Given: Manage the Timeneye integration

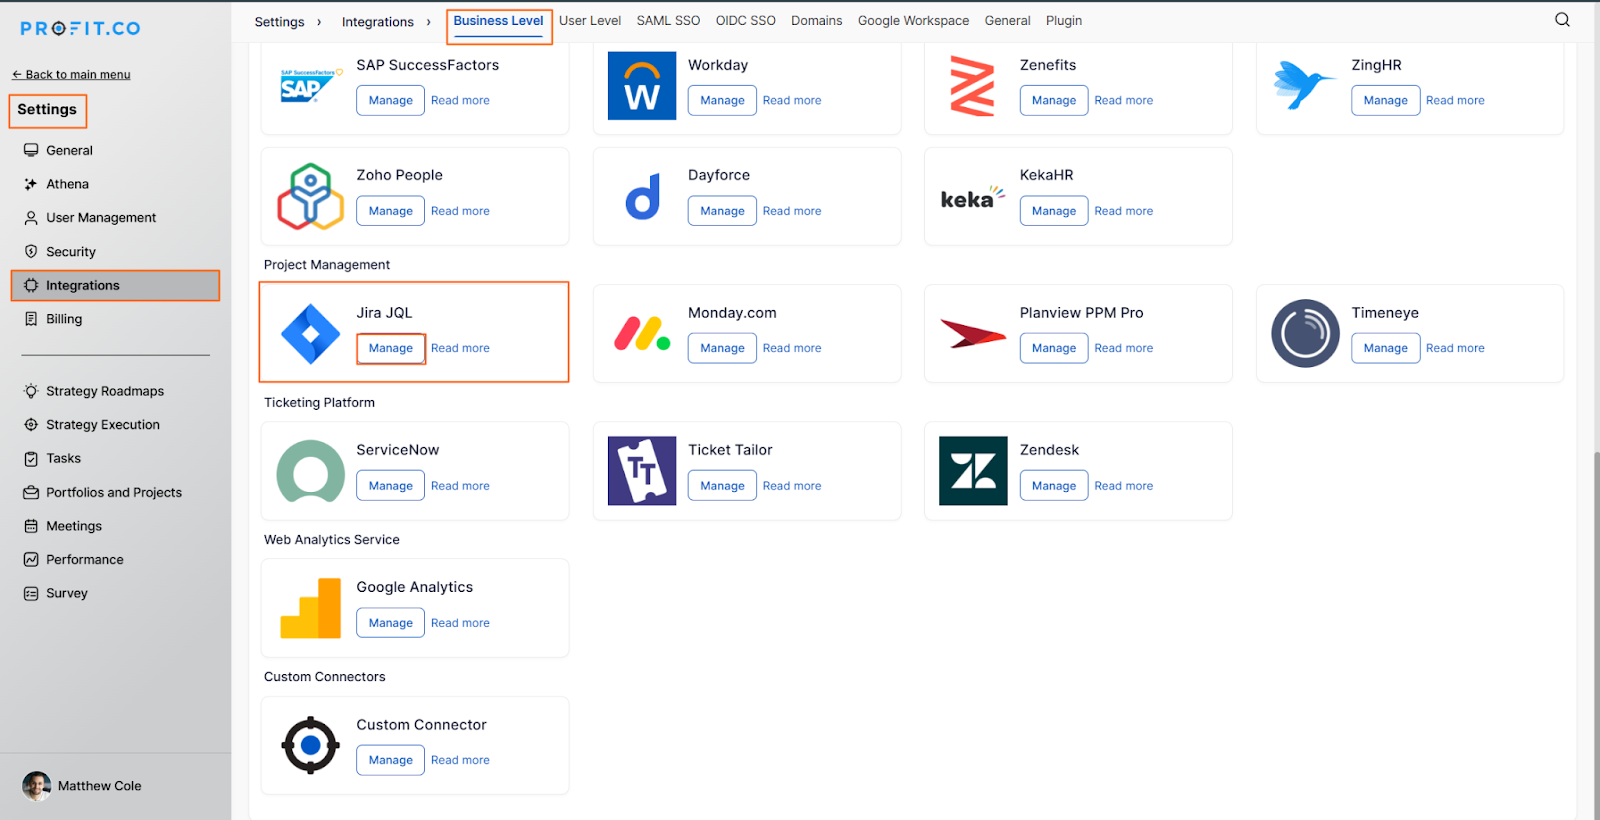Looking at the screenshot, I should [x=1386, y=348].
